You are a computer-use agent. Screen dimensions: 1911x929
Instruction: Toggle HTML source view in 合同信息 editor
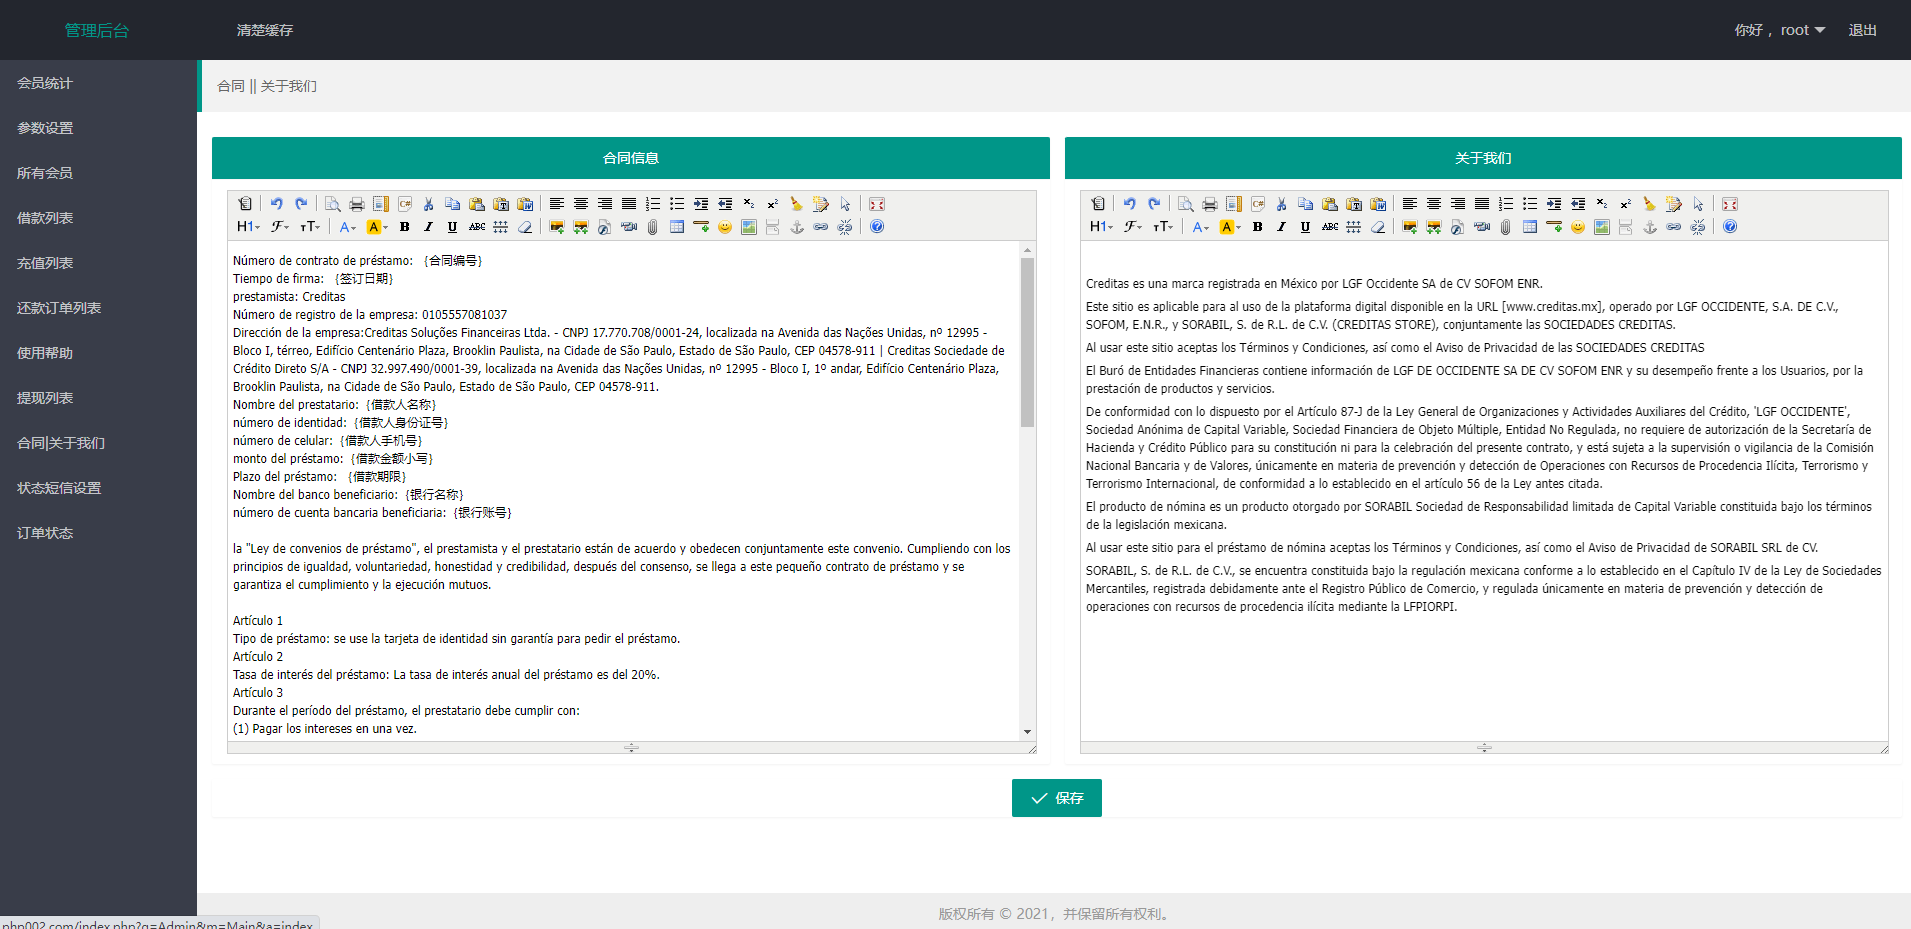pos(245,204)
